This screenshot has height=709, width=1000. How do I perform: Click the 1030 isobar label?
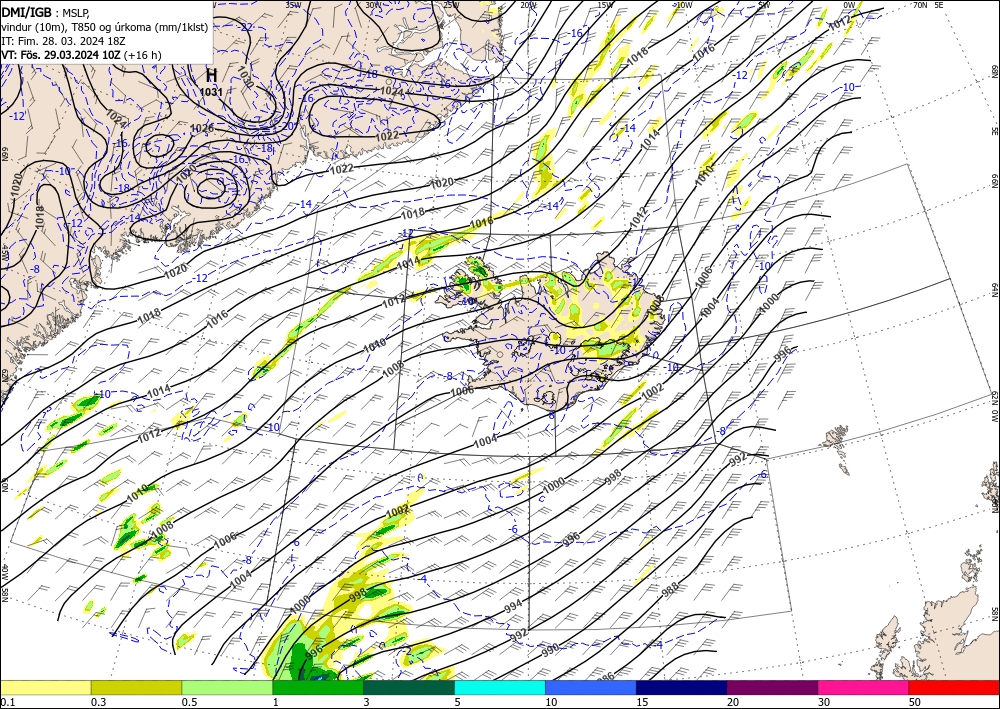[245, 77]
